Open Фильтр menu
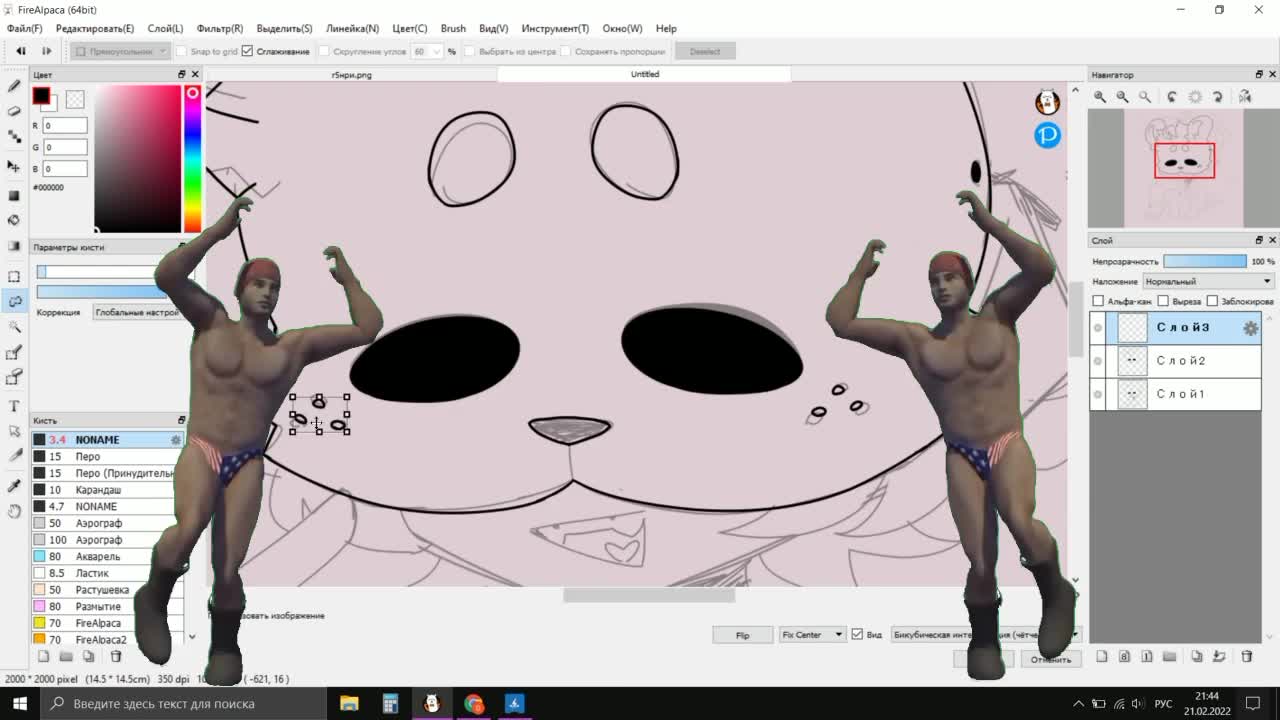 (x=220, y=28)
